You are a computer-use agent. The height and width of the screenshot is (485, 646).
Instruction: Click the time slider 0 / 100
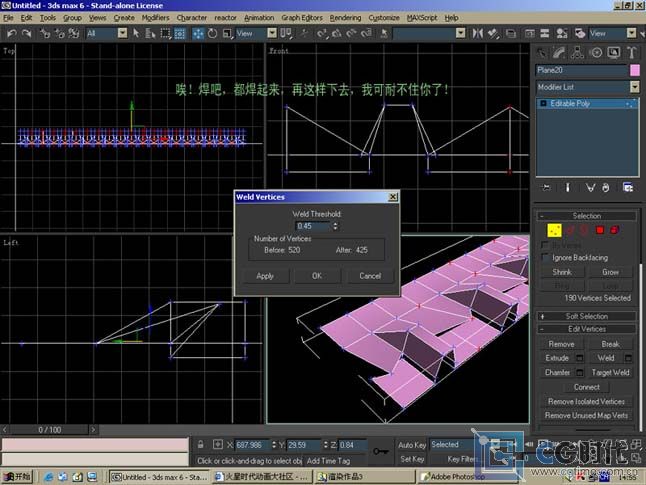coord(49,430)
